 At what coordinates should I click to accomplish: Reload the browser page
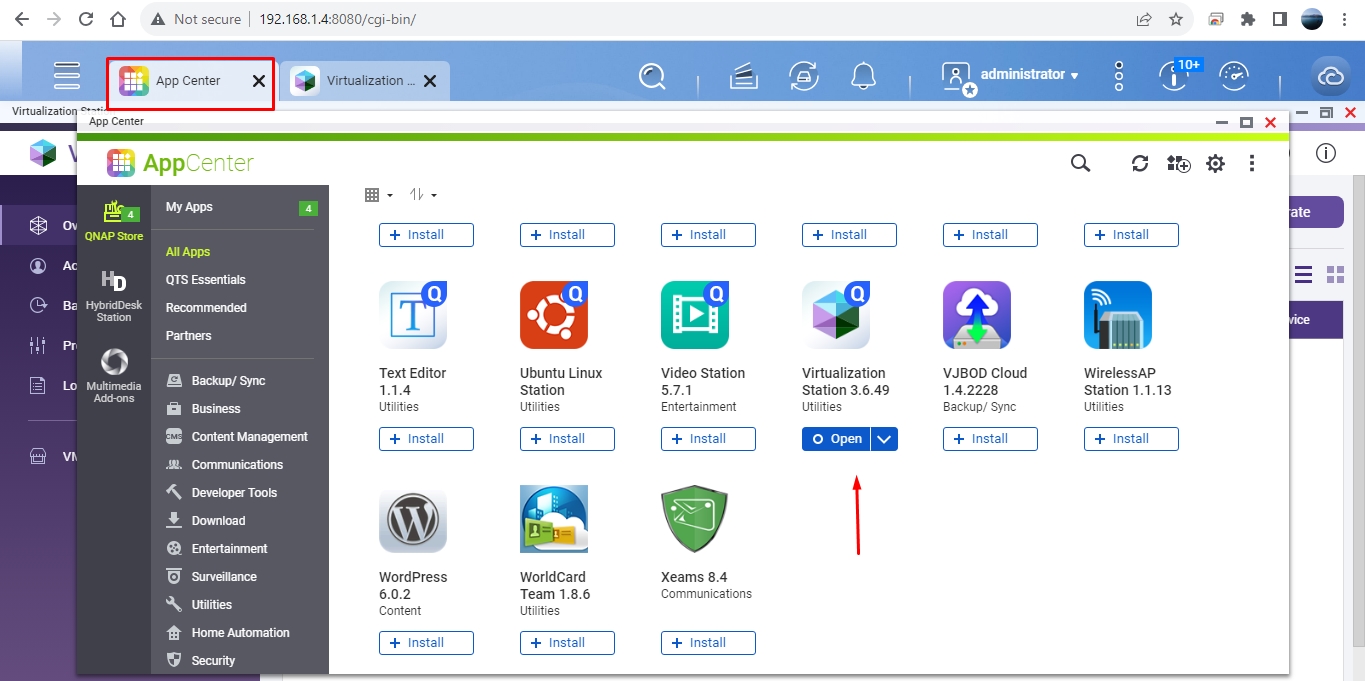tap(86, 19)
